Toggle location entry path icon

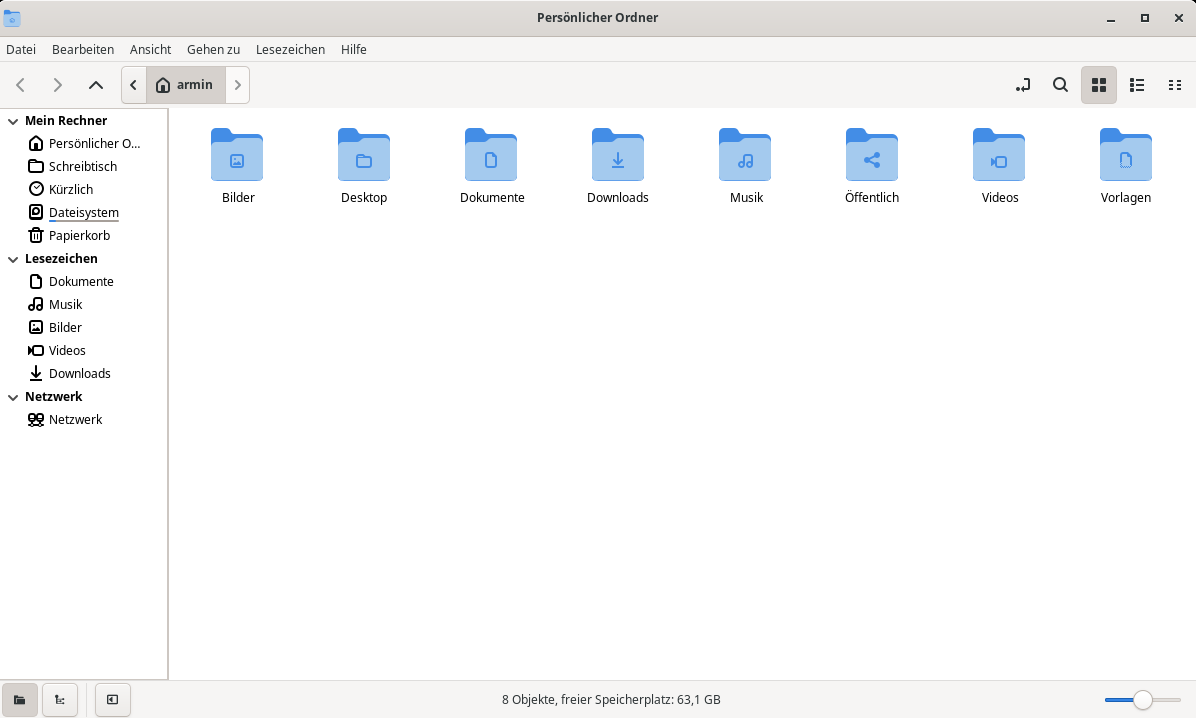tap(1022, 85)
